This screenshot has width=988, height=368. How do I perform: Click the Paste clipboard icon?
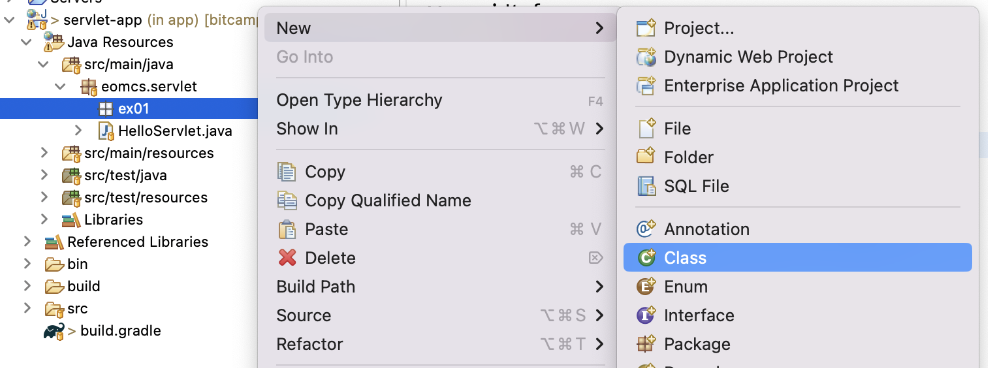(287, 229)
